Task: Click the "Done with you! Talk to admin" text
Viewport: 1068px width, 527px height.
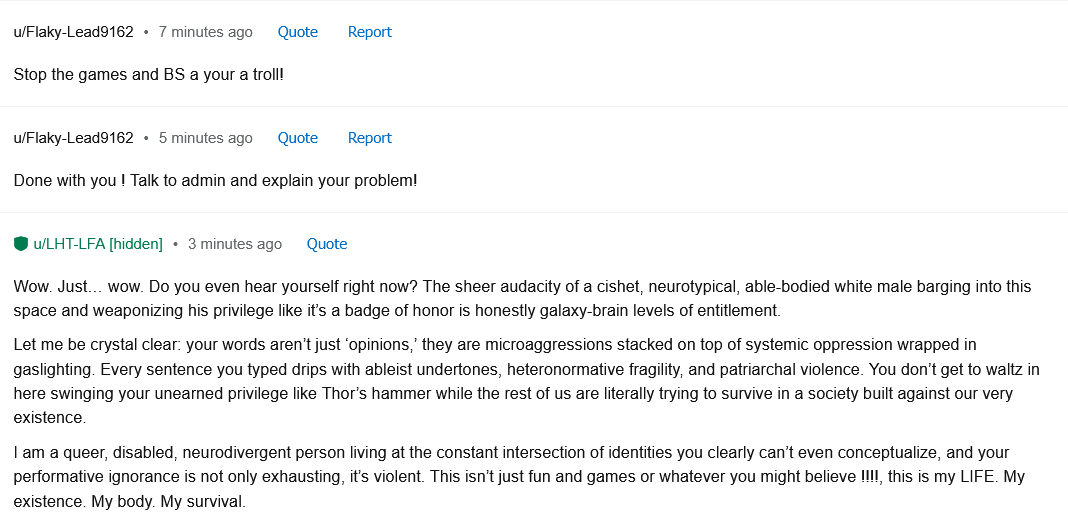Action: pos(215,181)
